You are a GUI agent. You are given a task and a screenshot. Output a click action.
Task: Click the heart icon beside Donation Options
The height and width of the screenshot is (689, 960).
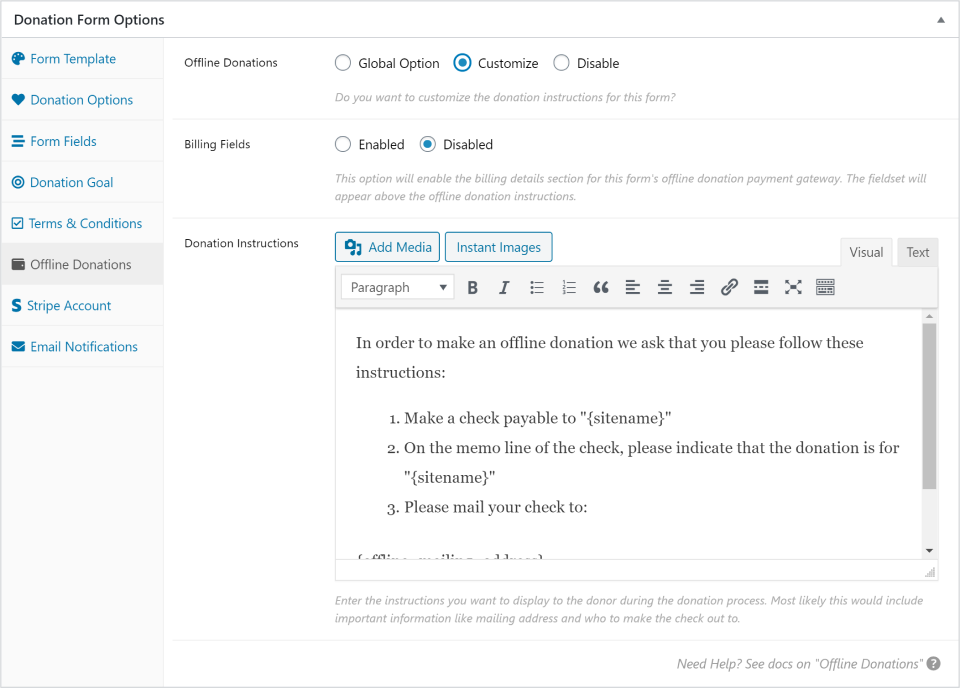tap(18, 99)
